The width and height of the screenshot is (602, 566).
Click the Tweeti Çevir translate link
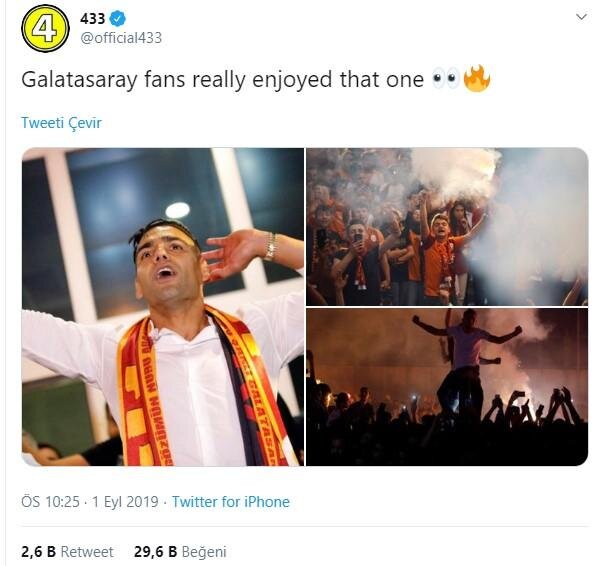point(61,123)
